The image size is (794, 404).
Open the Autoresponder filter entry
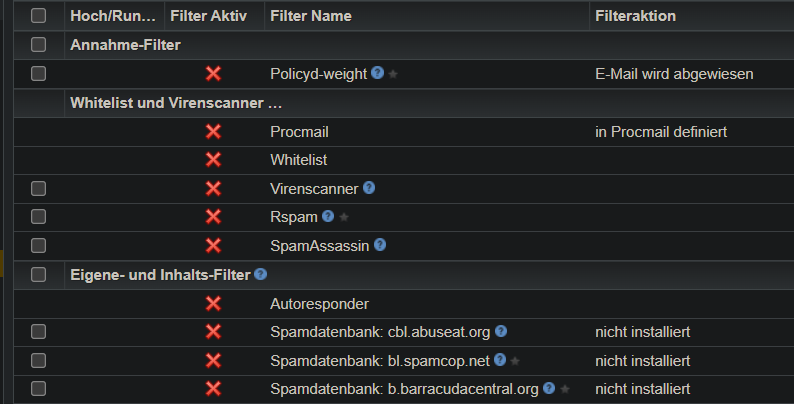click(x=319, y=303)
